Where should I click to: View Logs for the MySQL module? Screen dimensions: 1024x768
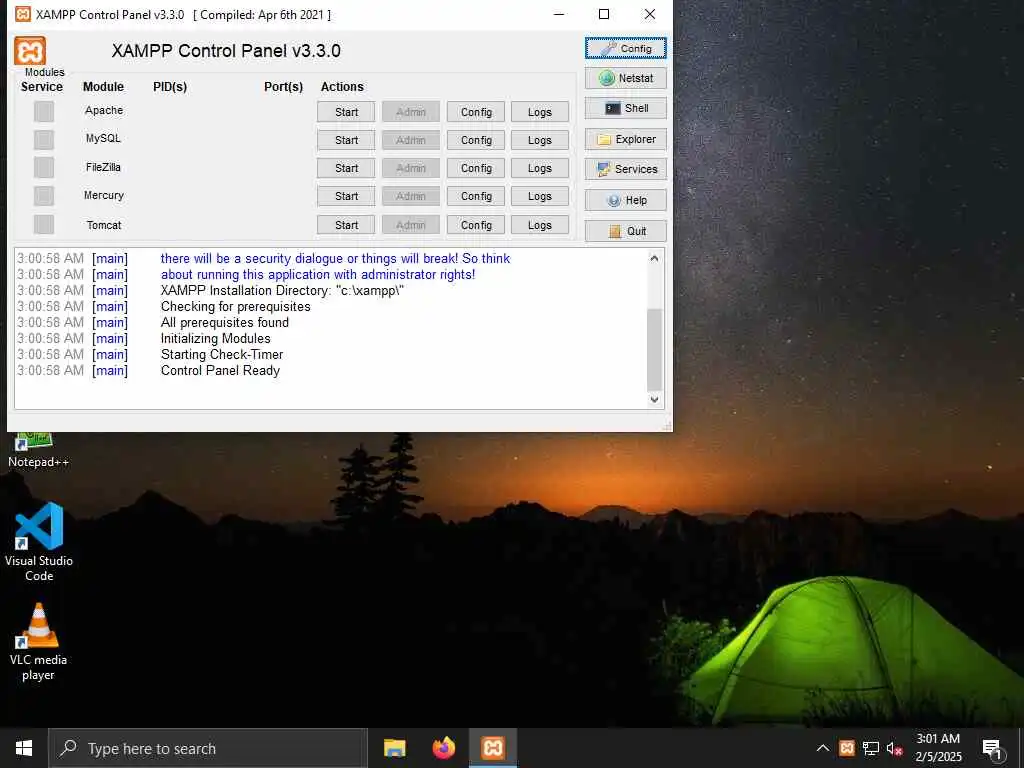tap(540, 140)
